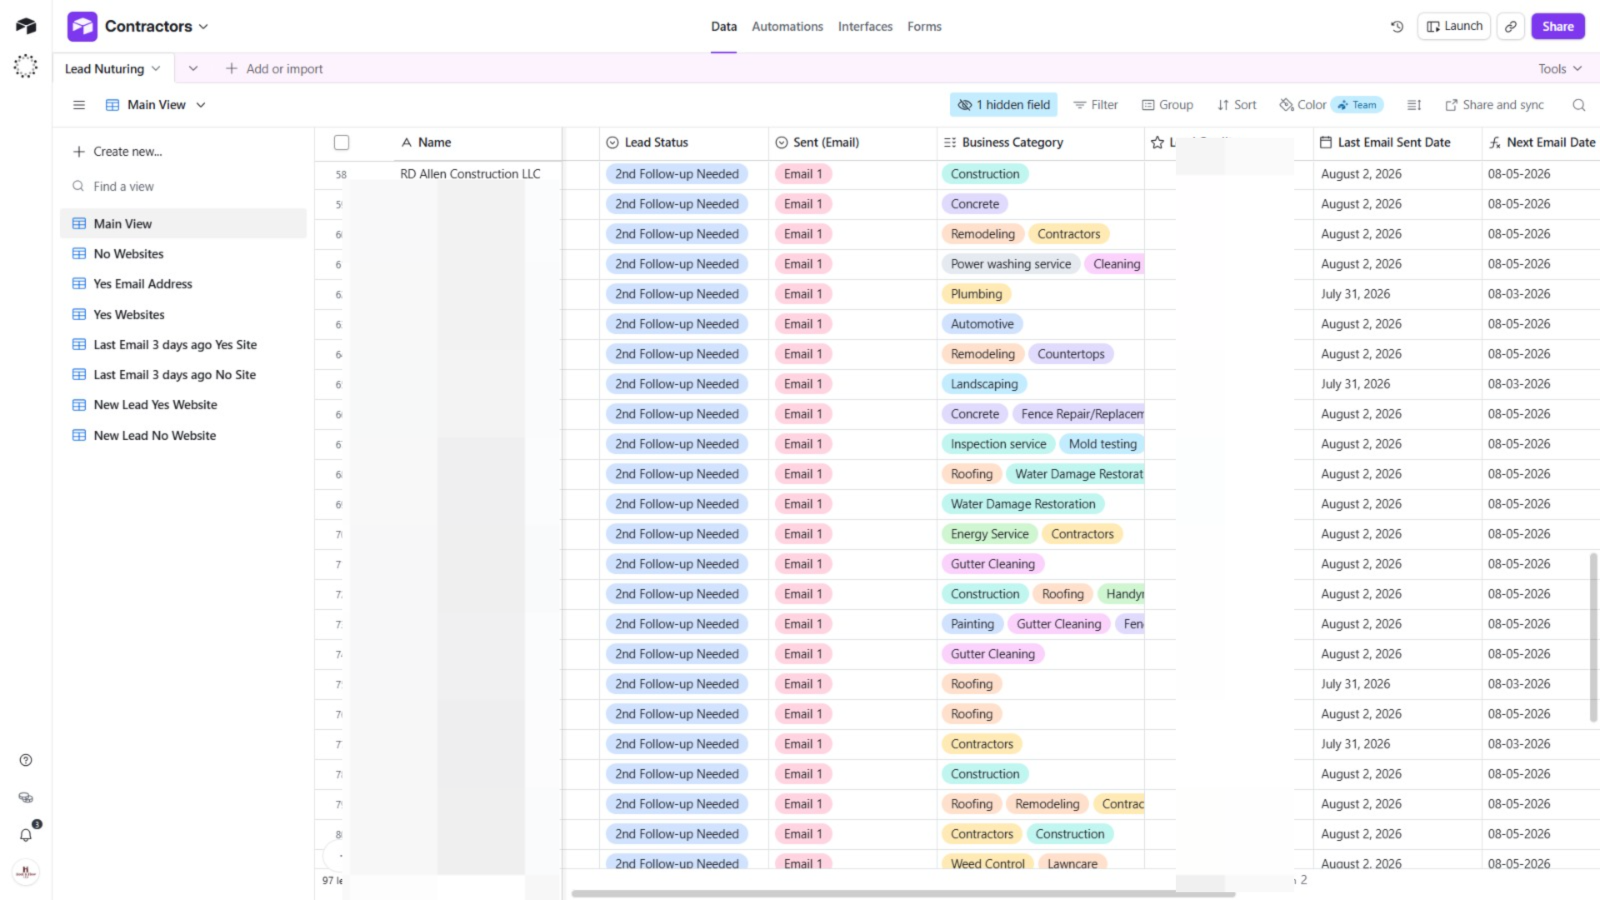This screenshot has width=1600, height=900.
Task: Click the Launch button
Action: (1454, 27)
